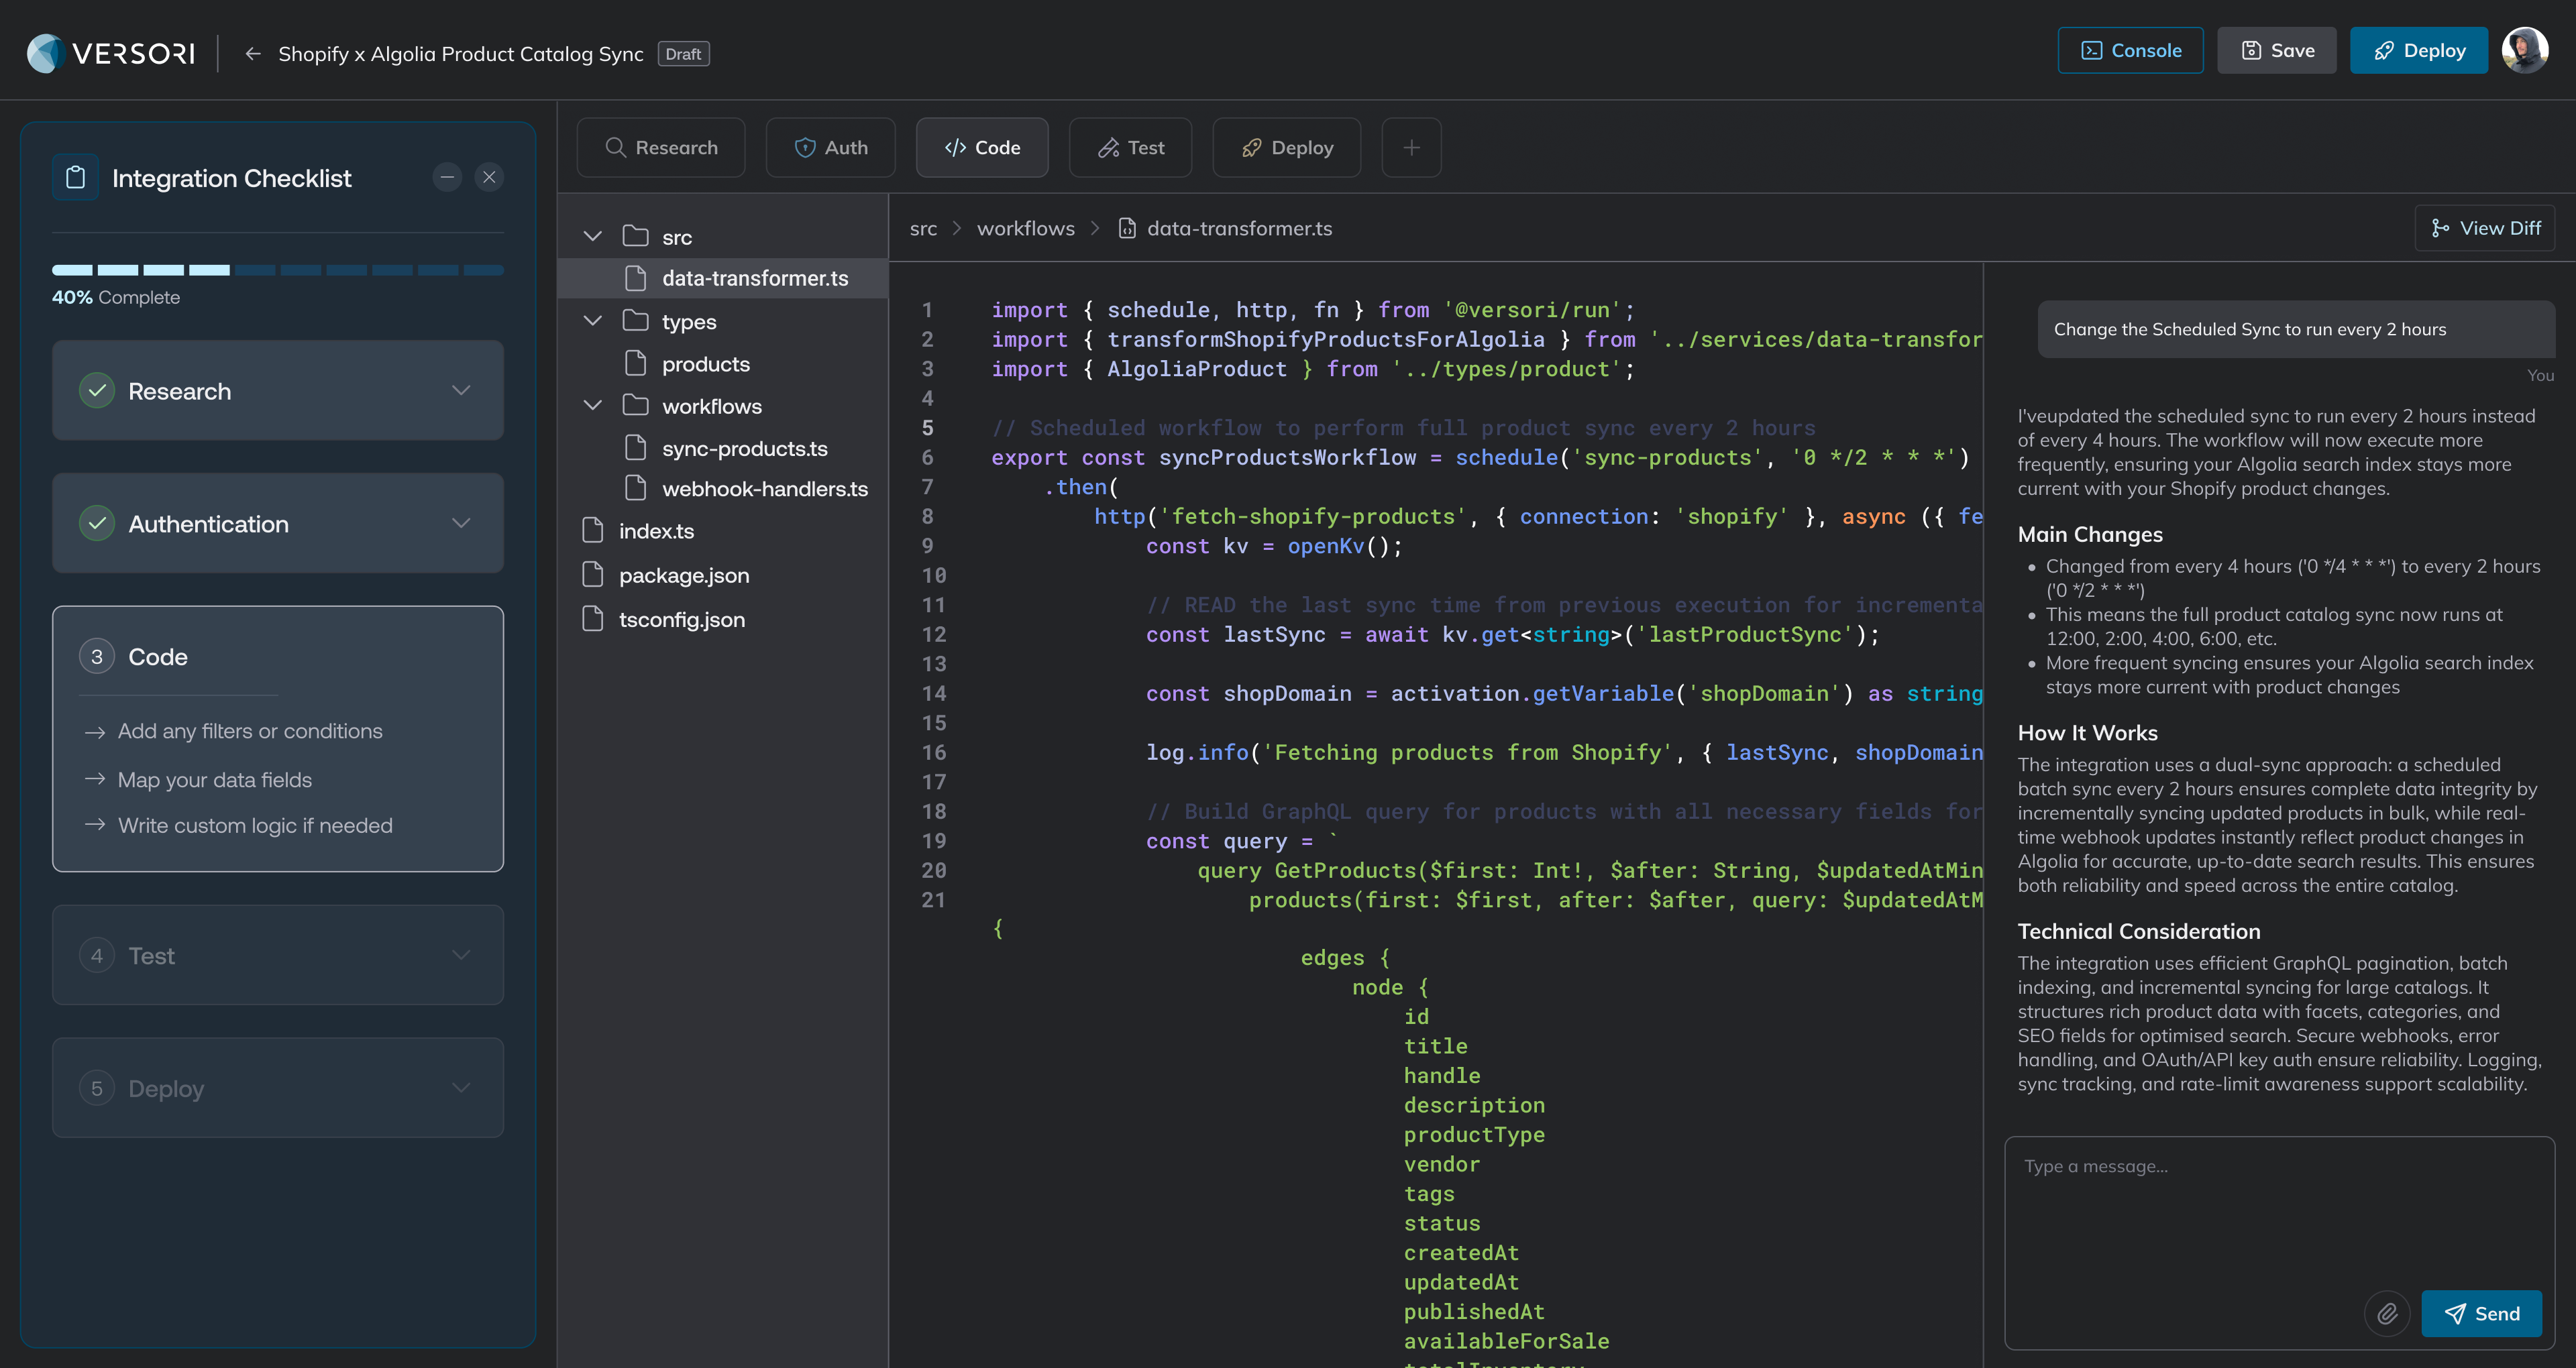Click the Versori logo
Viewport: 2576px width, 1368px height.
[111, 53]
